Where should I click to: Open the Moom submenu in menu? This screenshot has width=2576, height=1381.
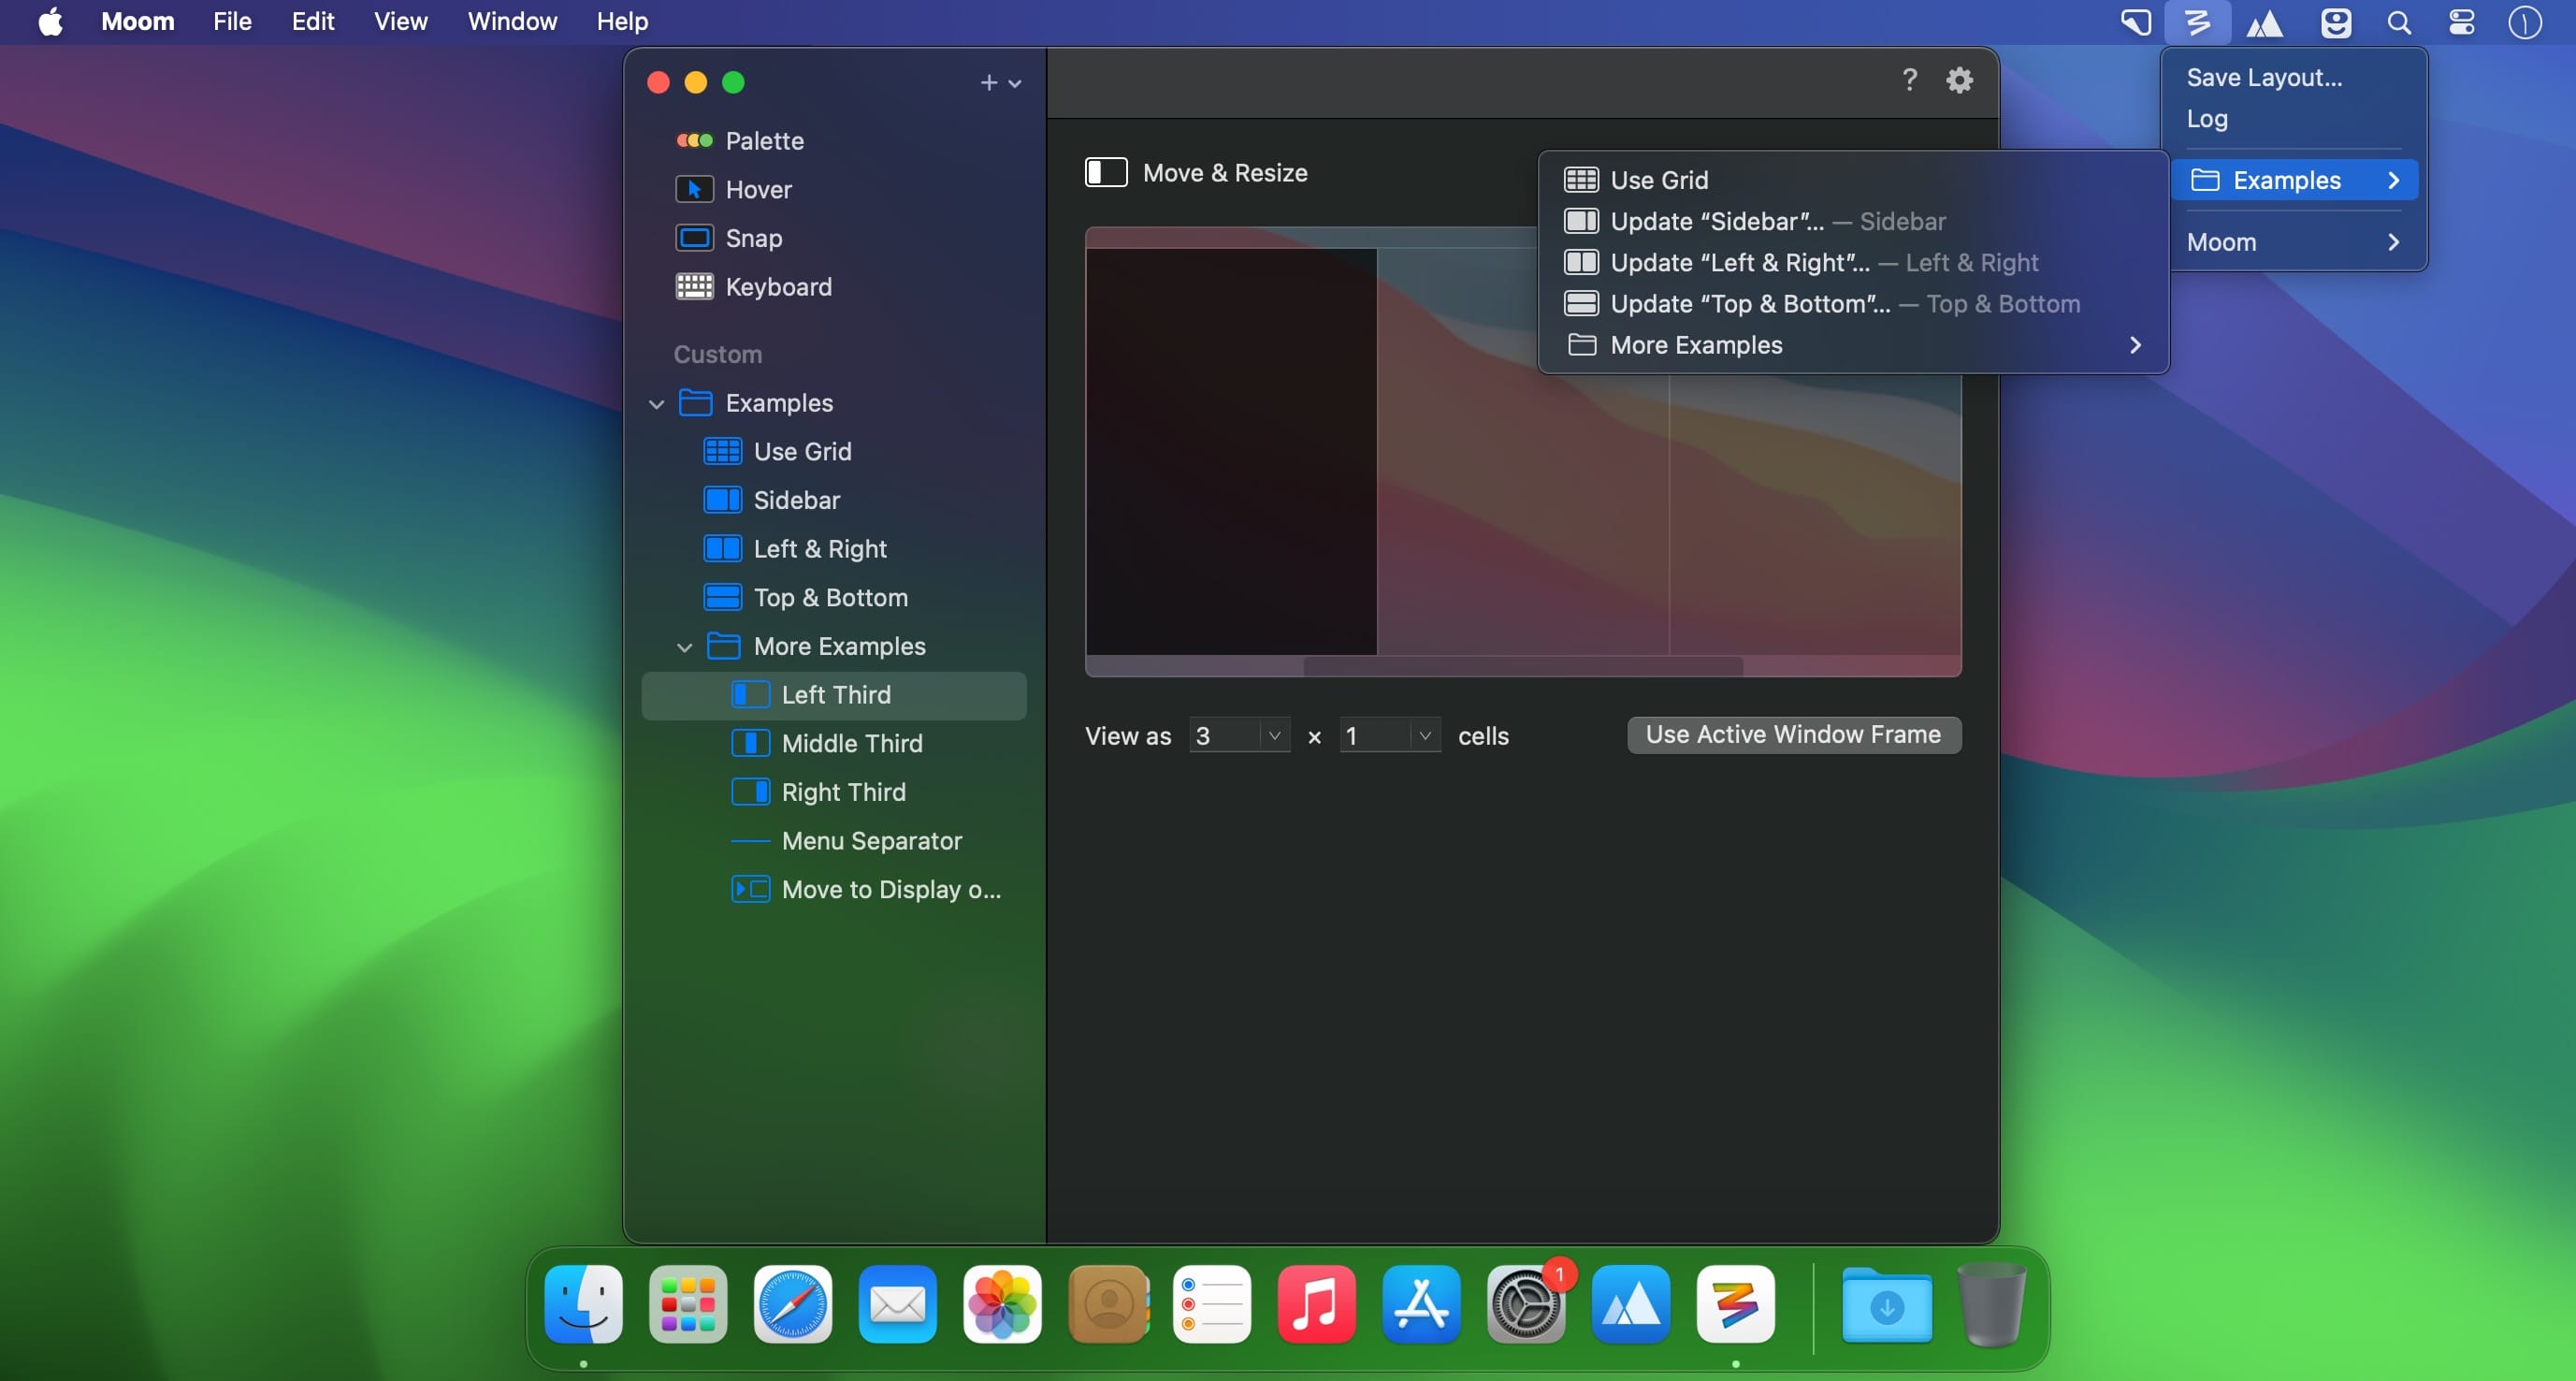point(2293,242)
